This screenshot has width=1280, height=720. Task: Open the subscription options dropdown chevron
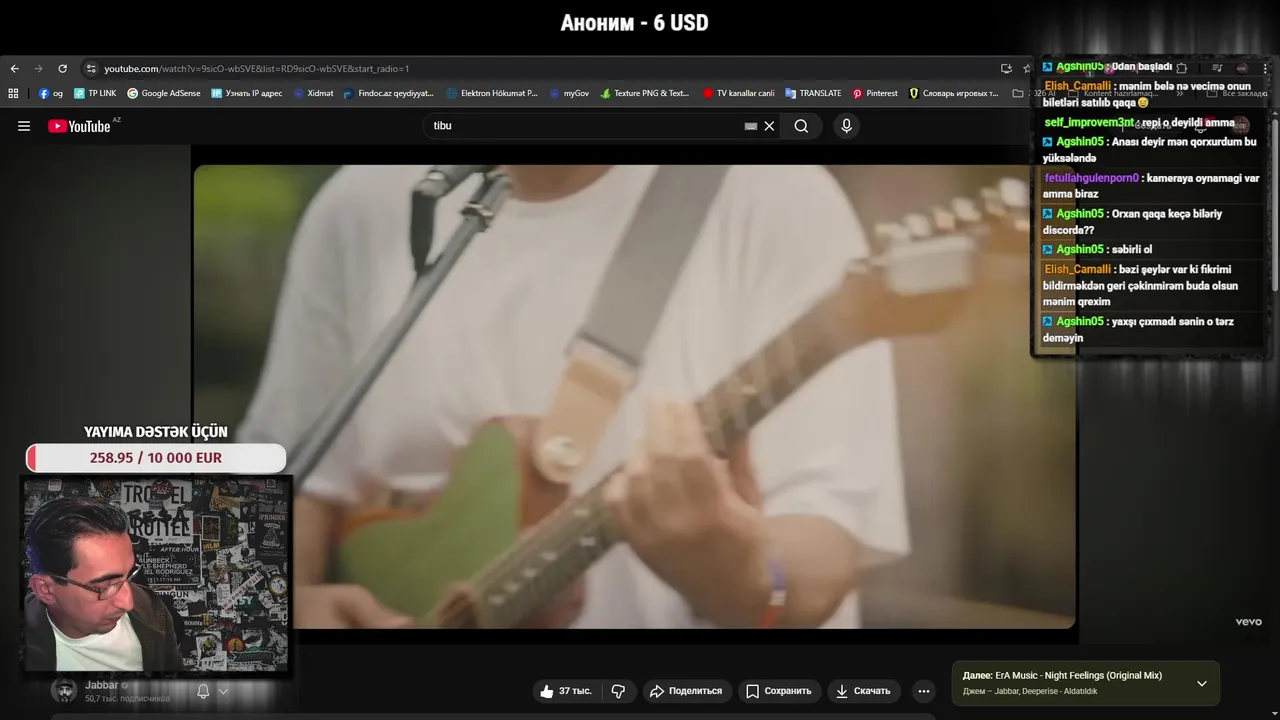coord(223,691)
